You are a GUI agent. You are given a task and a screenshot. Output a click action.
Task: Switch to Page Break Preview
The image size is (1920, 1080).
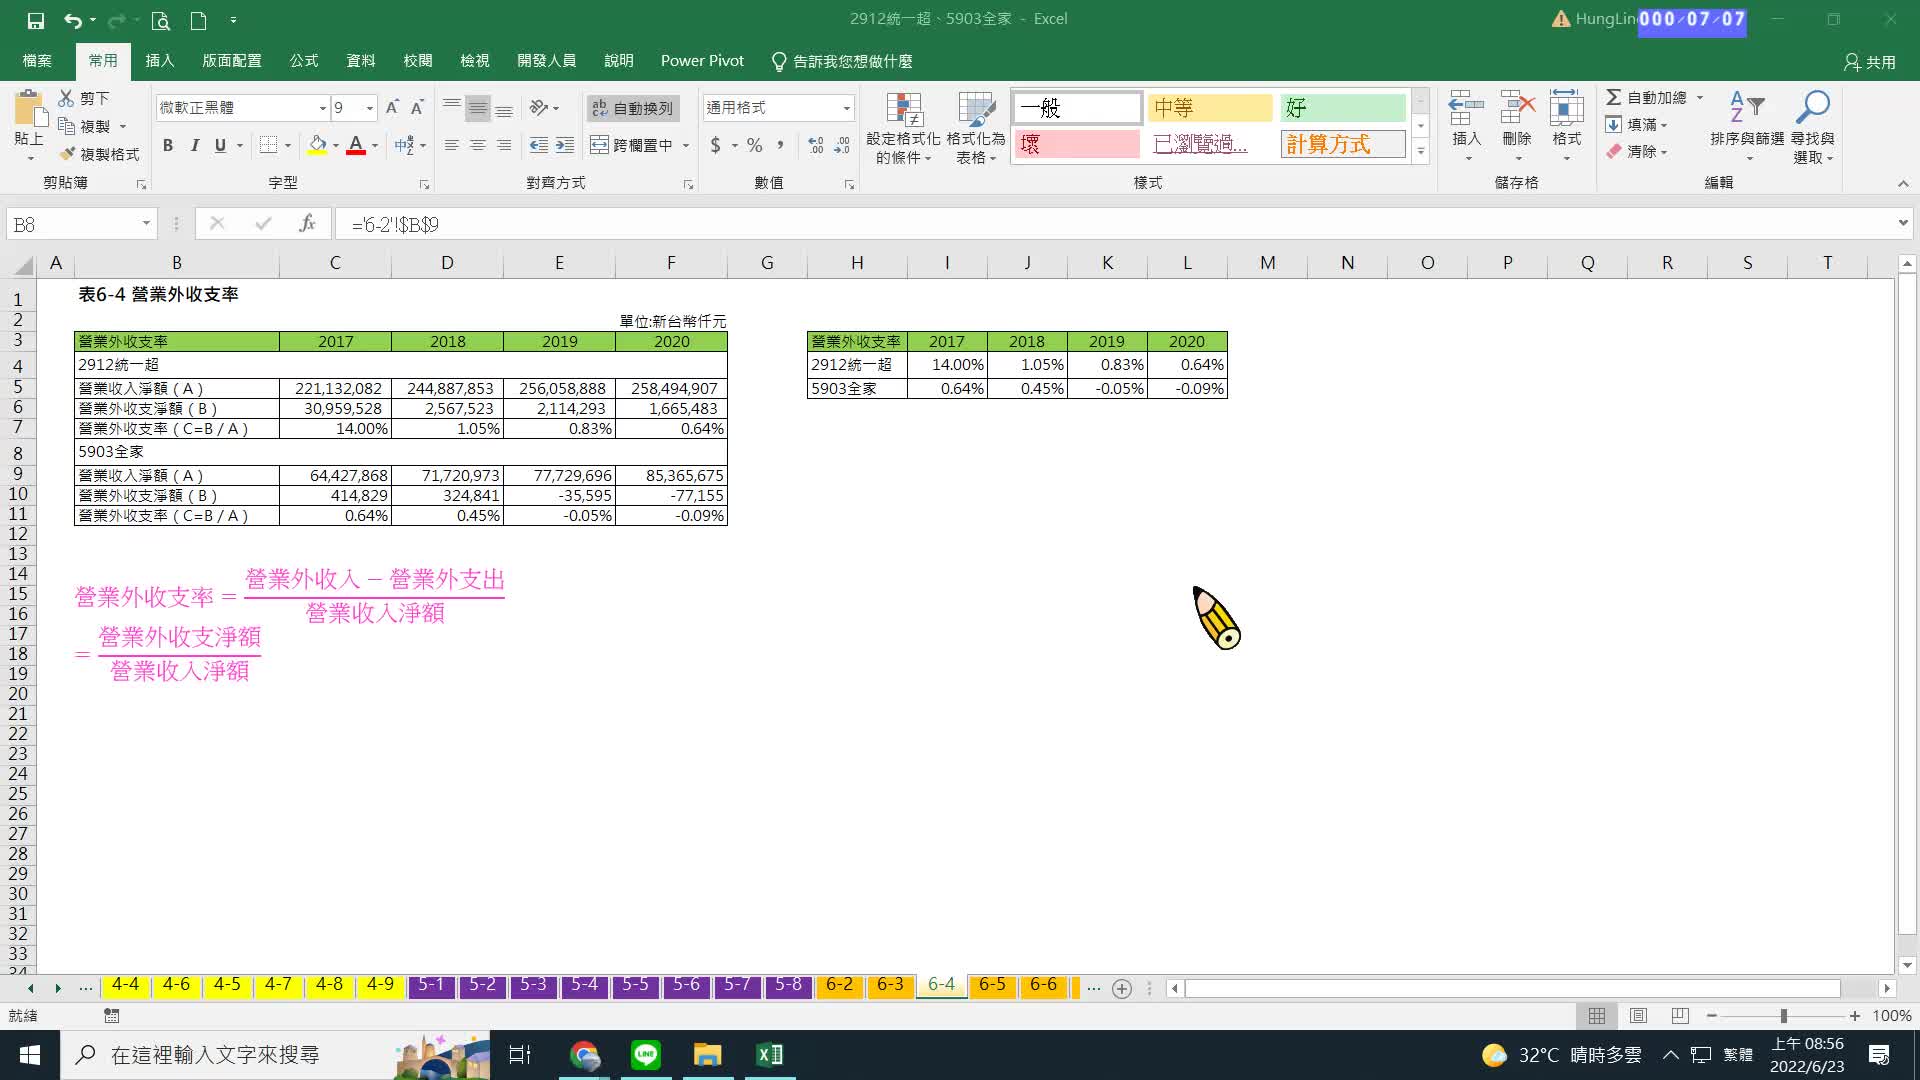(1680, 1016)
